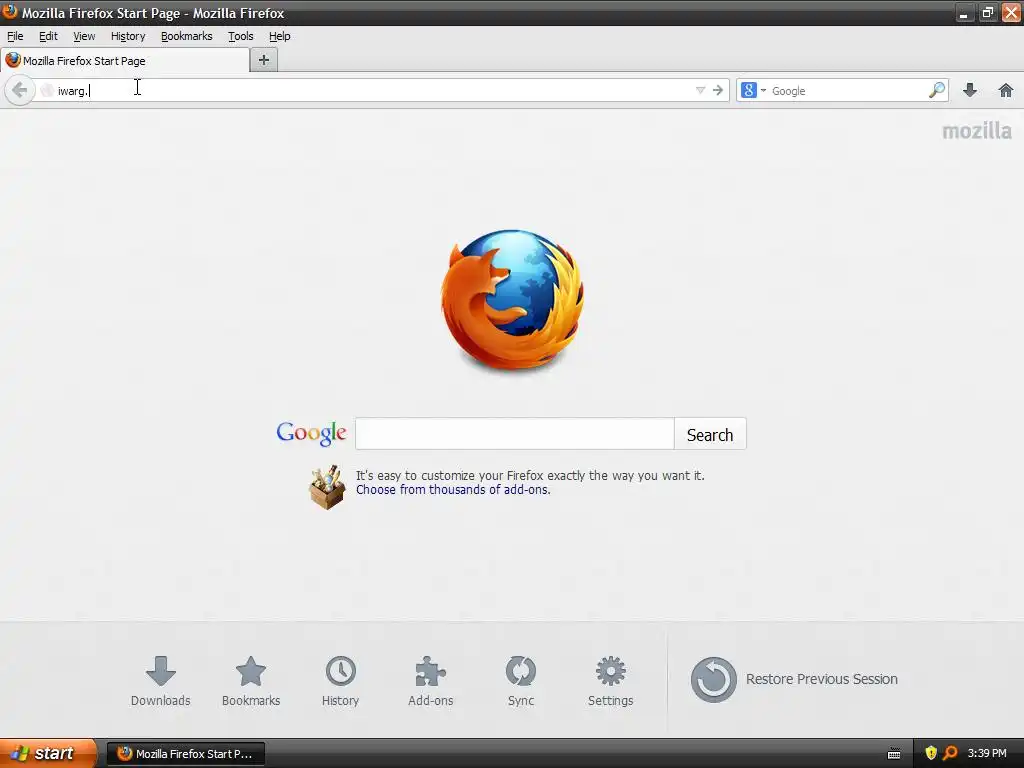Click the large Firefox logo
This screenshot has width=1024, height=768.
[x=513, y=299]
